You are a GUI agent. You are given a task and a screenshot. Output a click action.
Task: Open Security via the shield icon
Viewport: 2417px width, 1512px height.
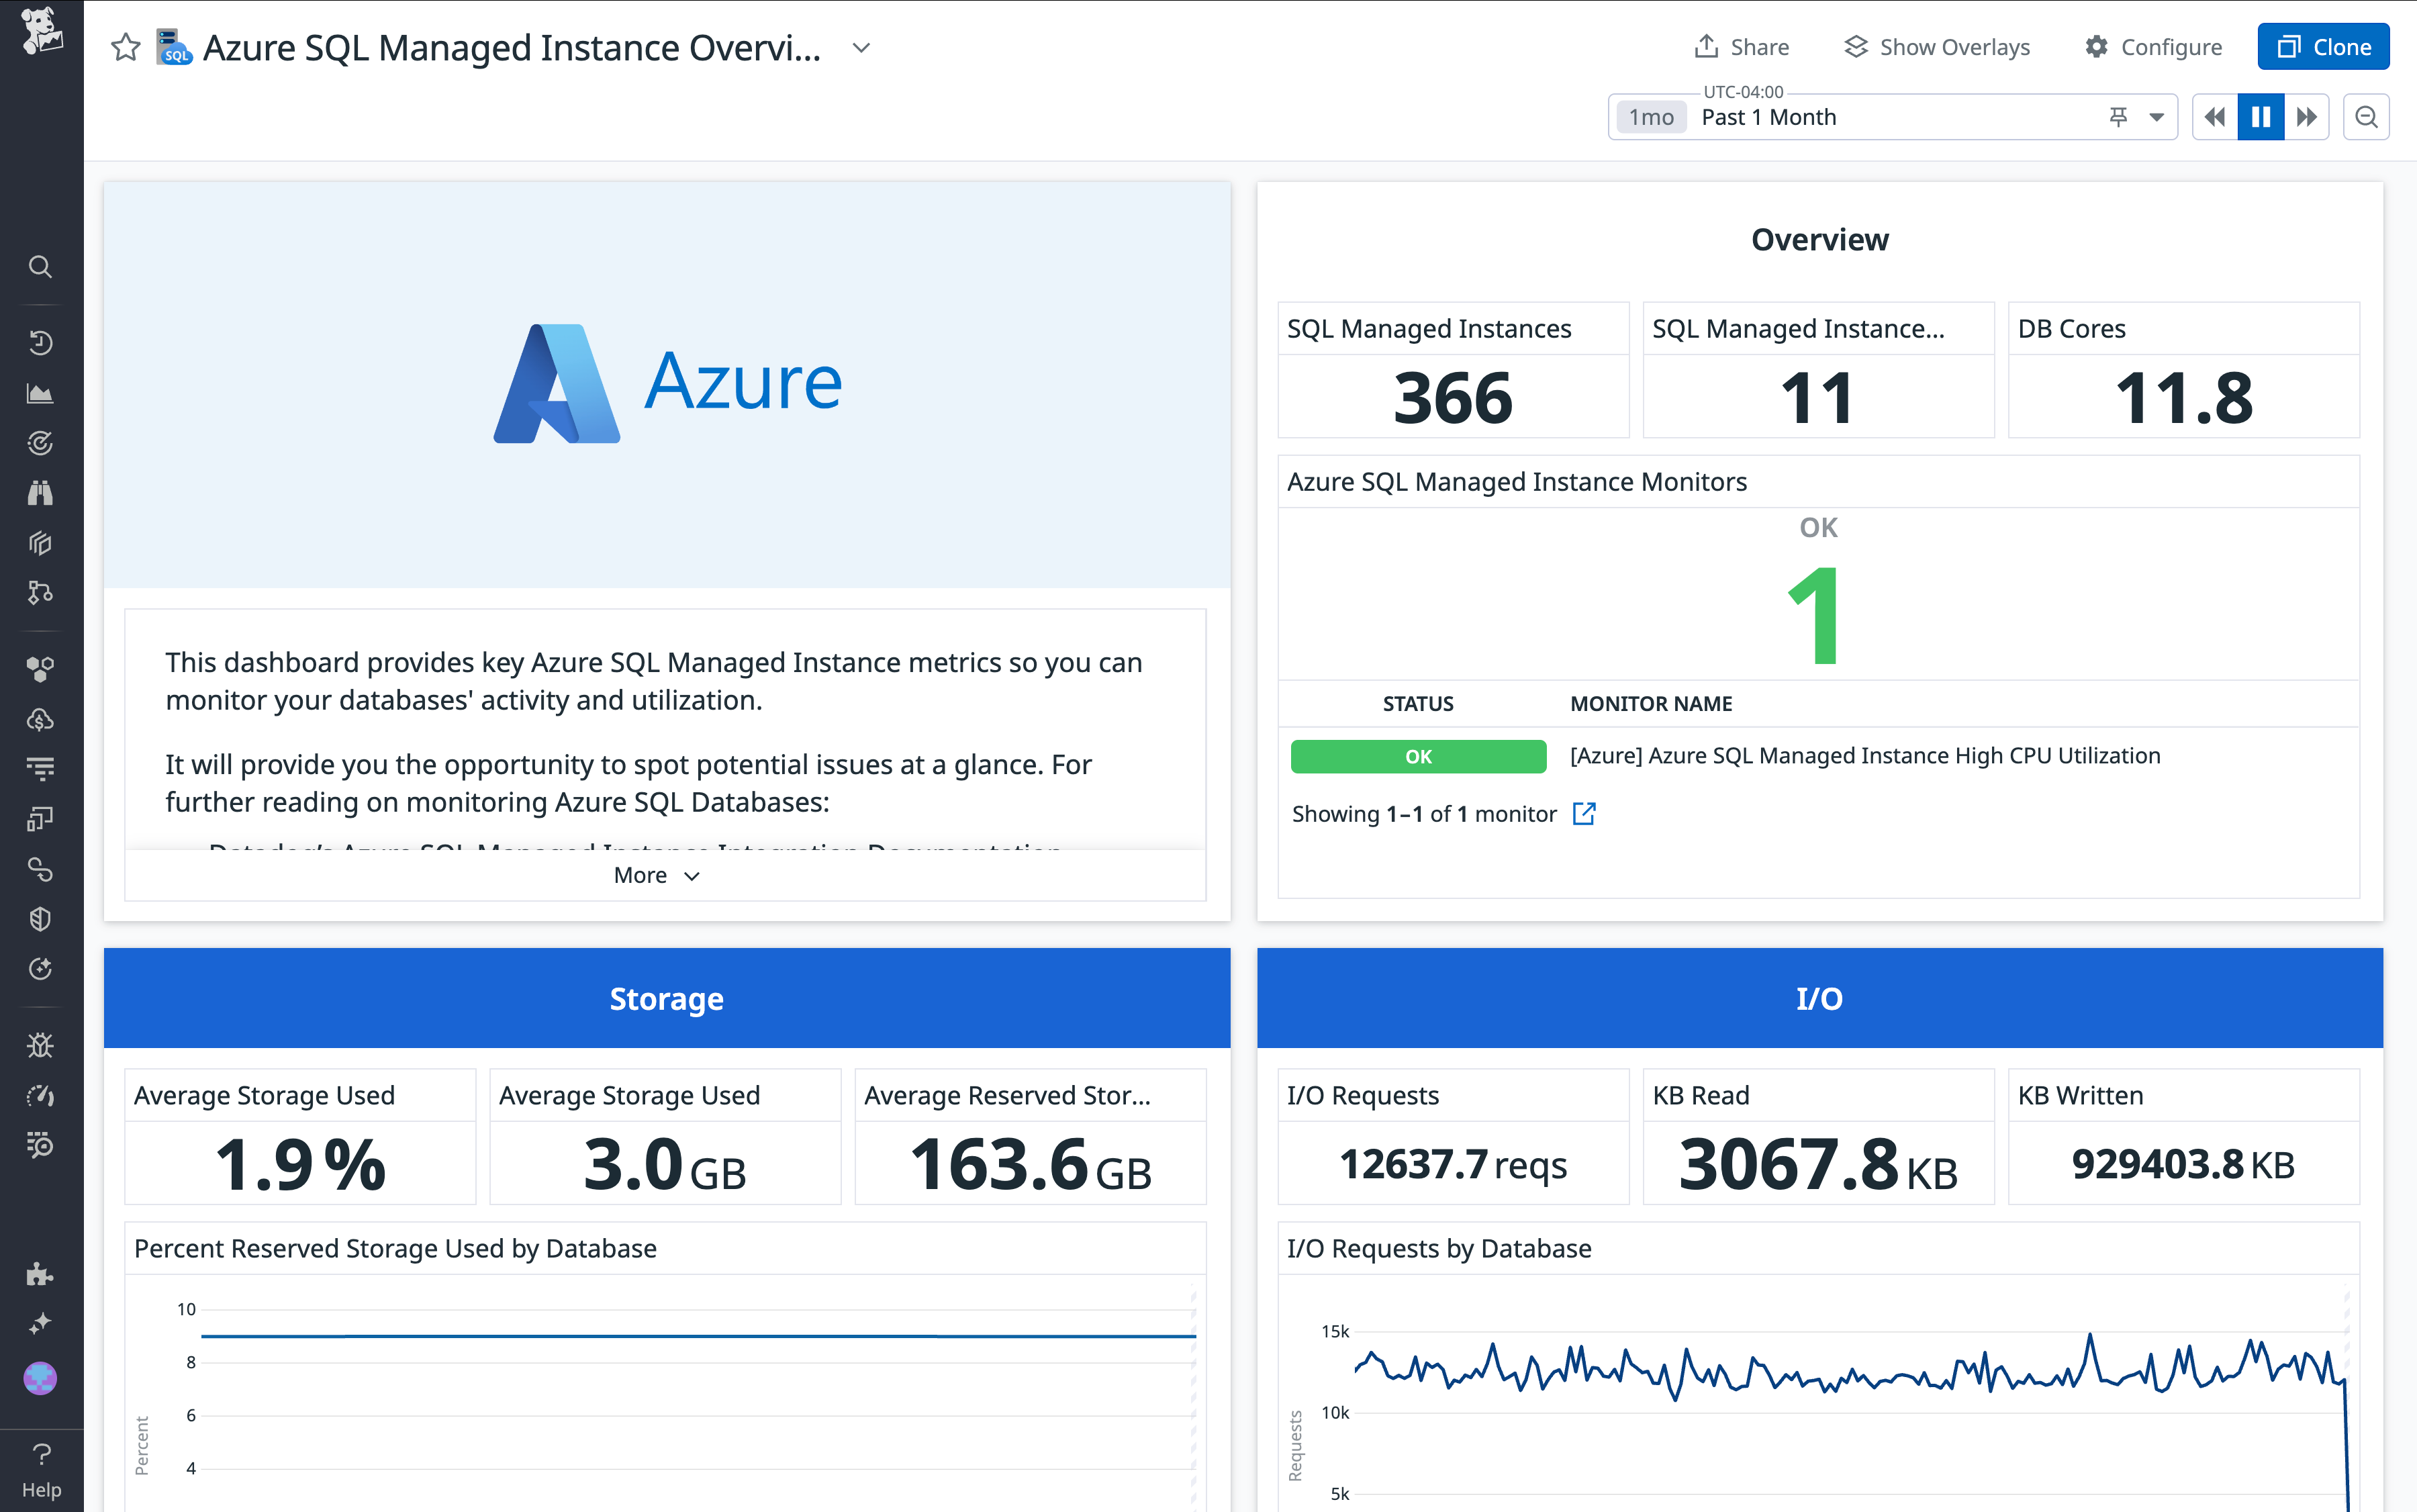pyautogui.click(x=40, y=919)
